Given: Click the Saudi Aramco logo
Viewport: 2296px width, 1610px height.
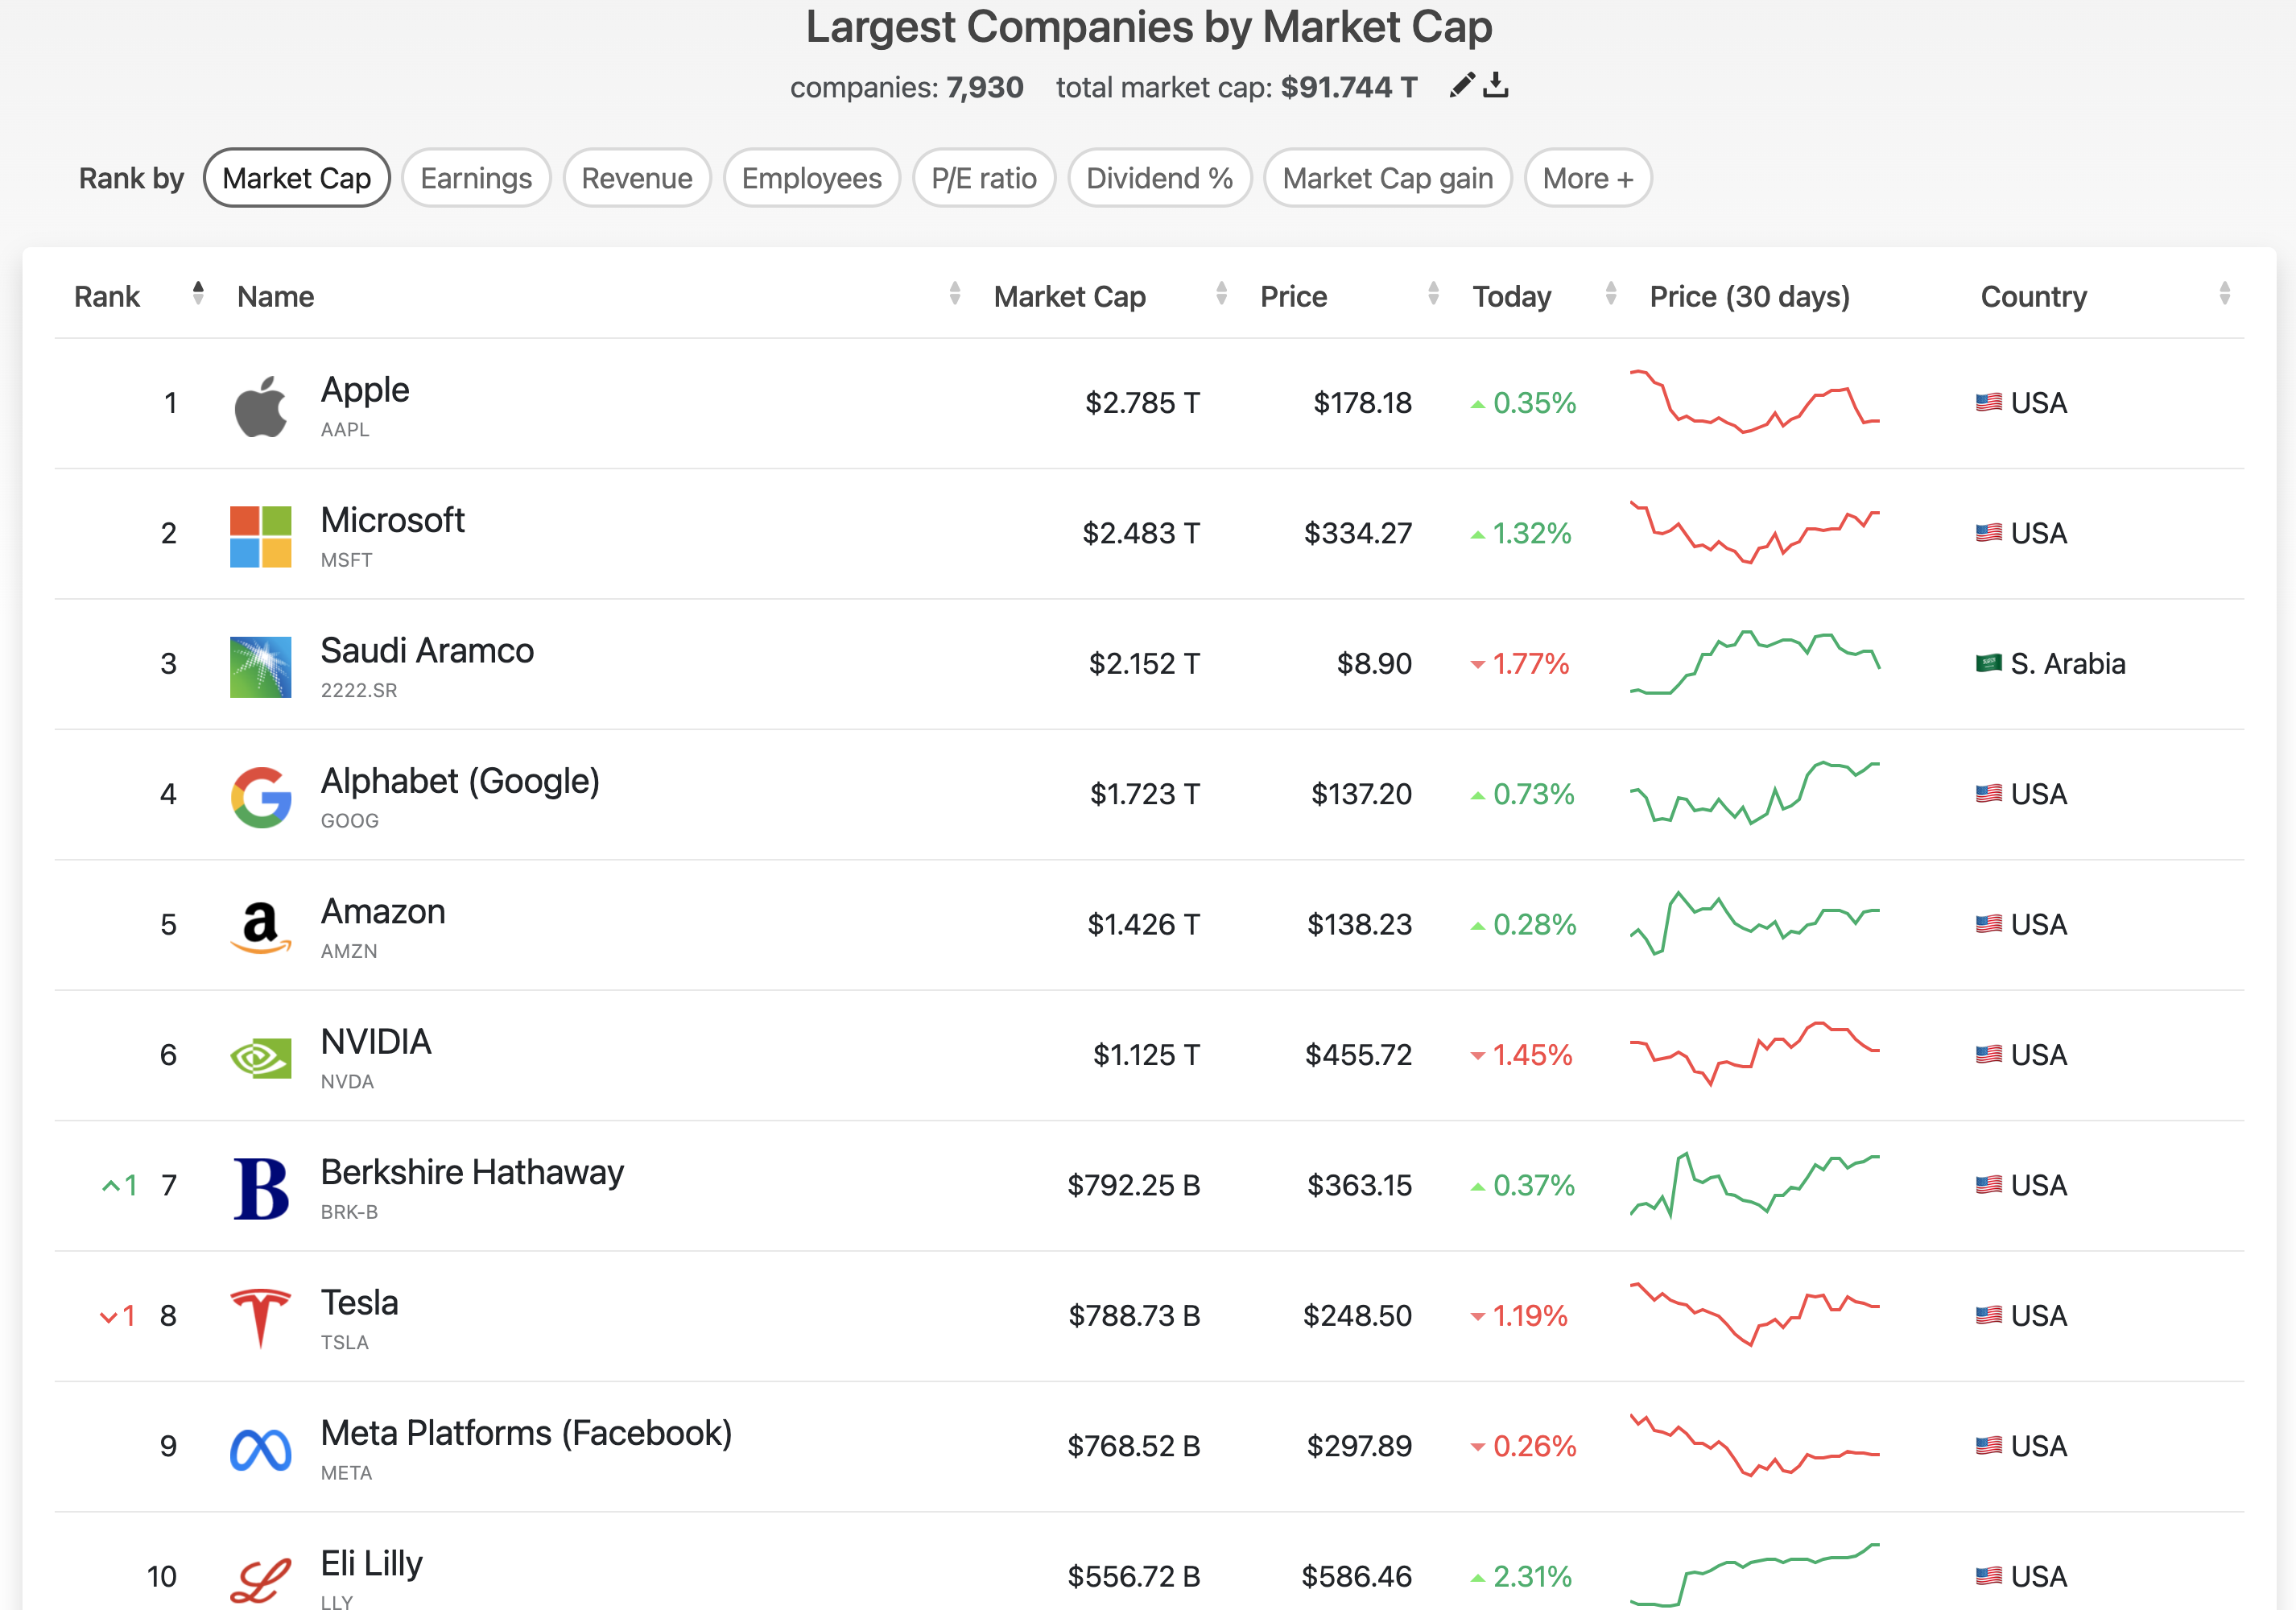Looking at the screenshot, I should point(260,666).
